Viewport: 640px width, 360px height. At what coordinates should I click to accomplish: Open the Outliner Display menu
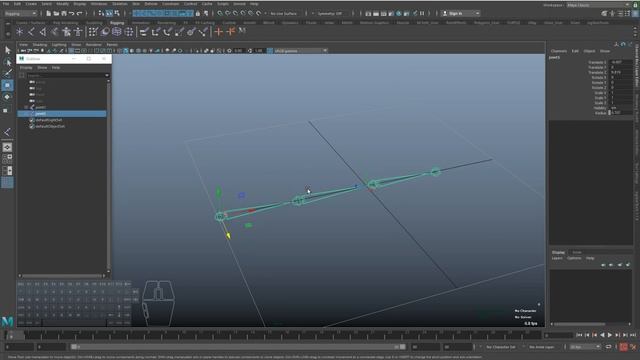coord(26,67)
